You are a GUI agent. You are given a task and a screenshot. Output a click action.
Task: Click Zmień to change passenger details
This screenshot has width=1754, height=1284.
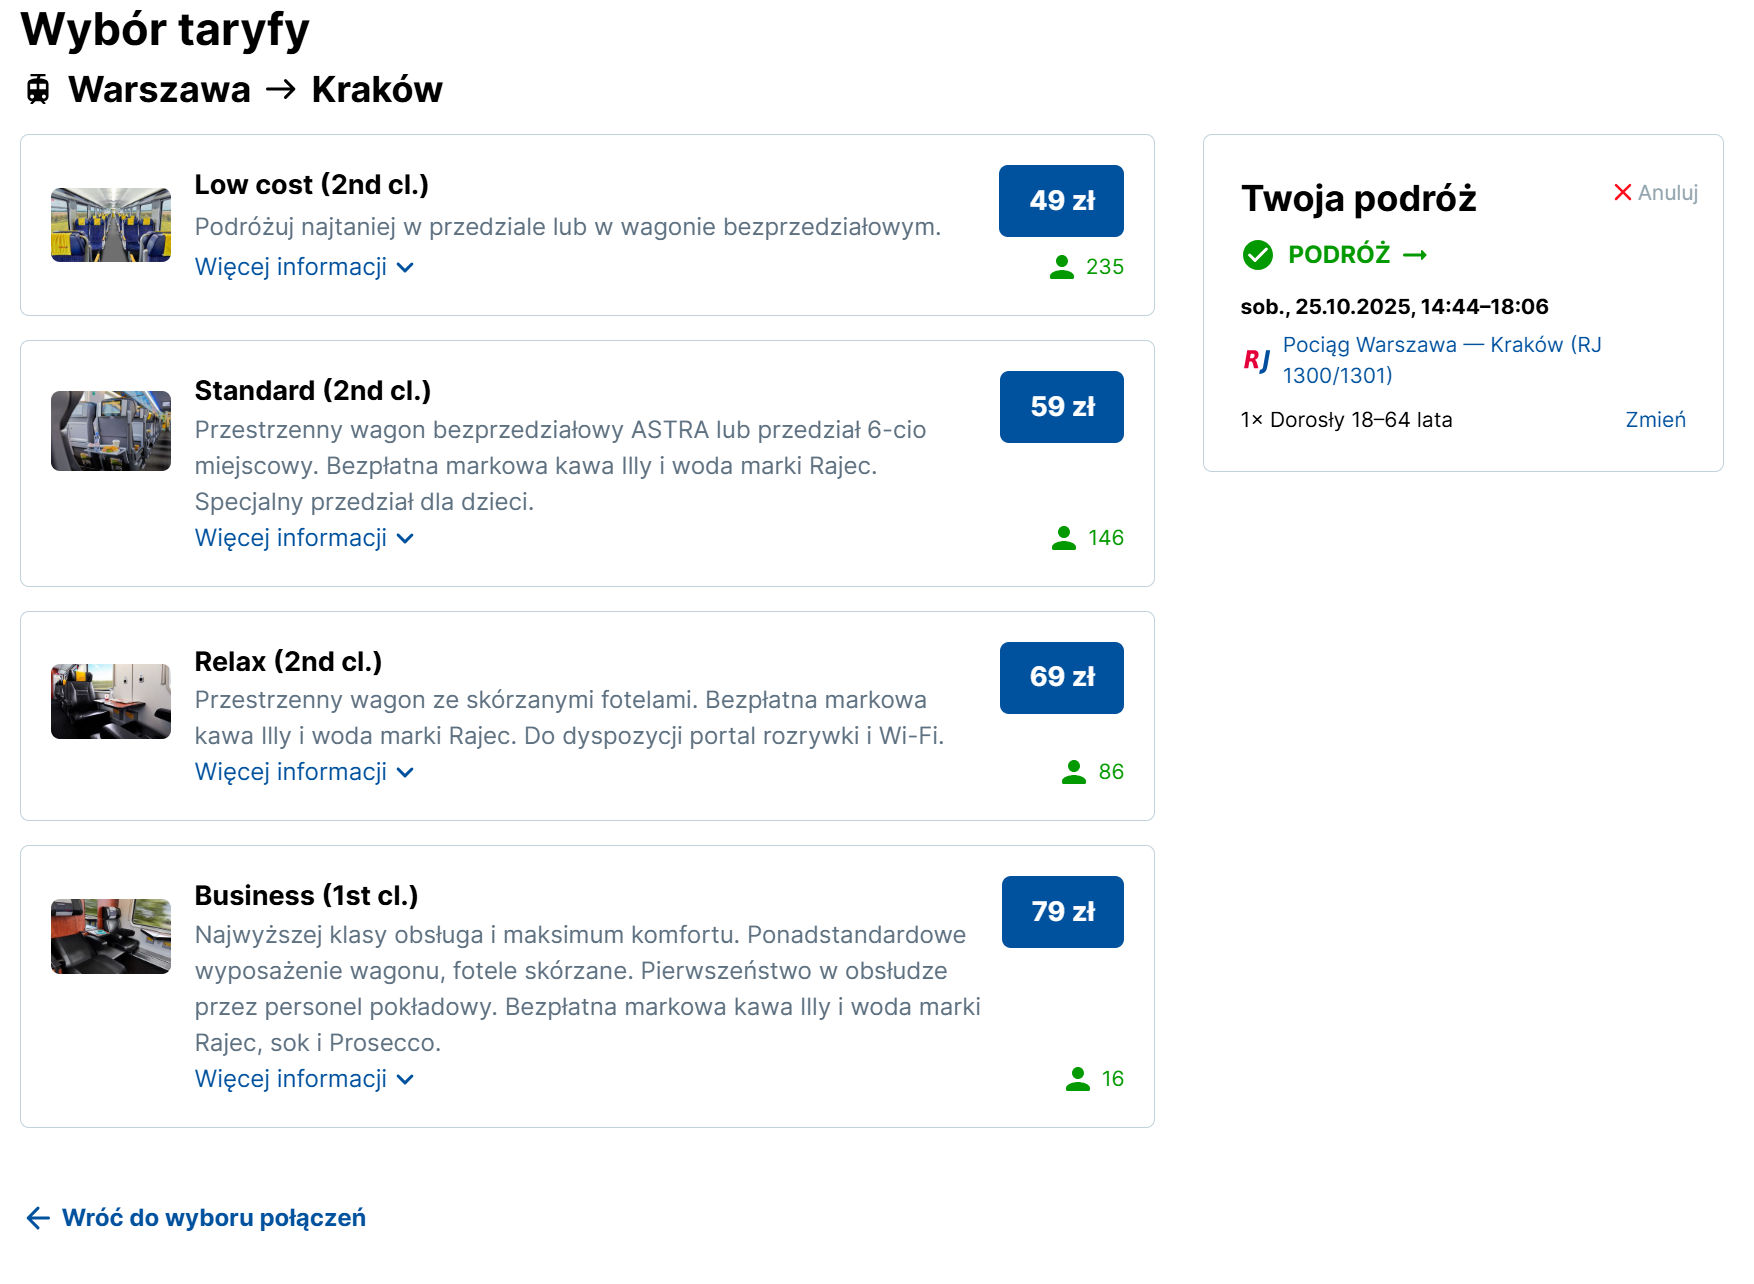[x=1655, y=420]
